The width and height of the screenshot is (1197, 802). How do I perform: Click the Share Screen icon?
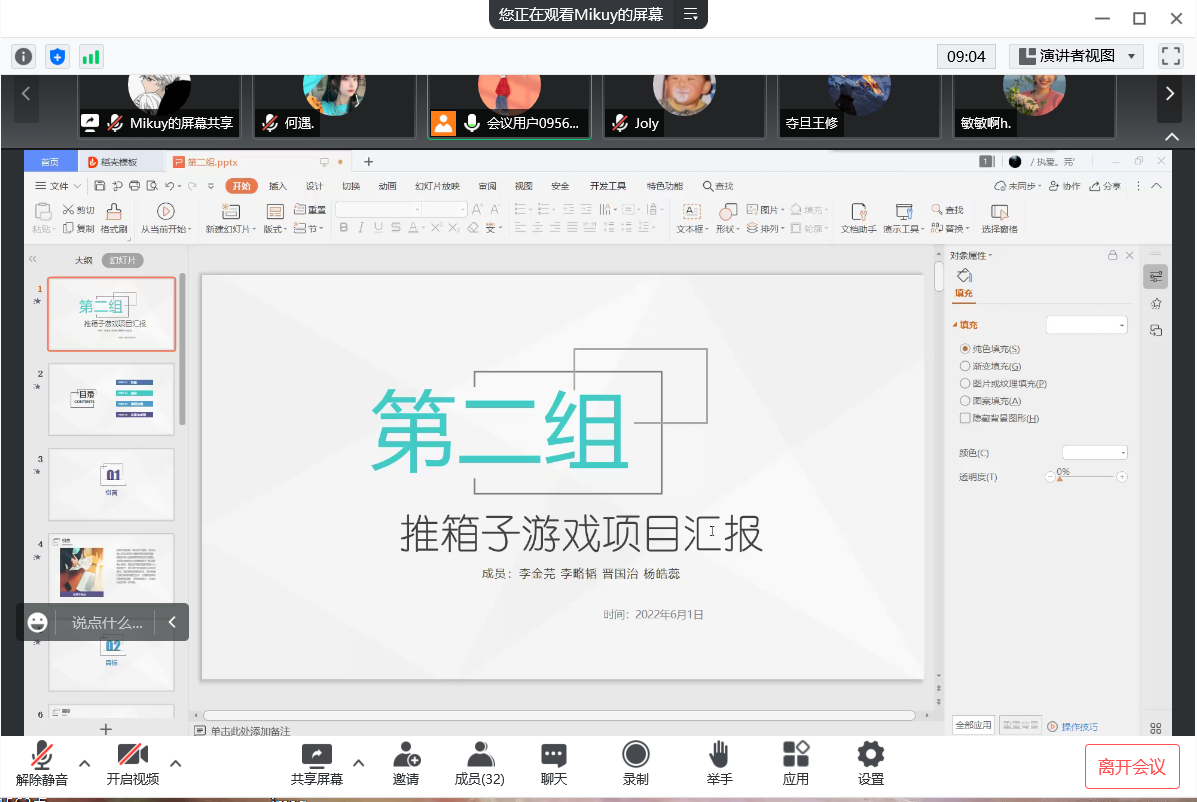tap(316, 756)
